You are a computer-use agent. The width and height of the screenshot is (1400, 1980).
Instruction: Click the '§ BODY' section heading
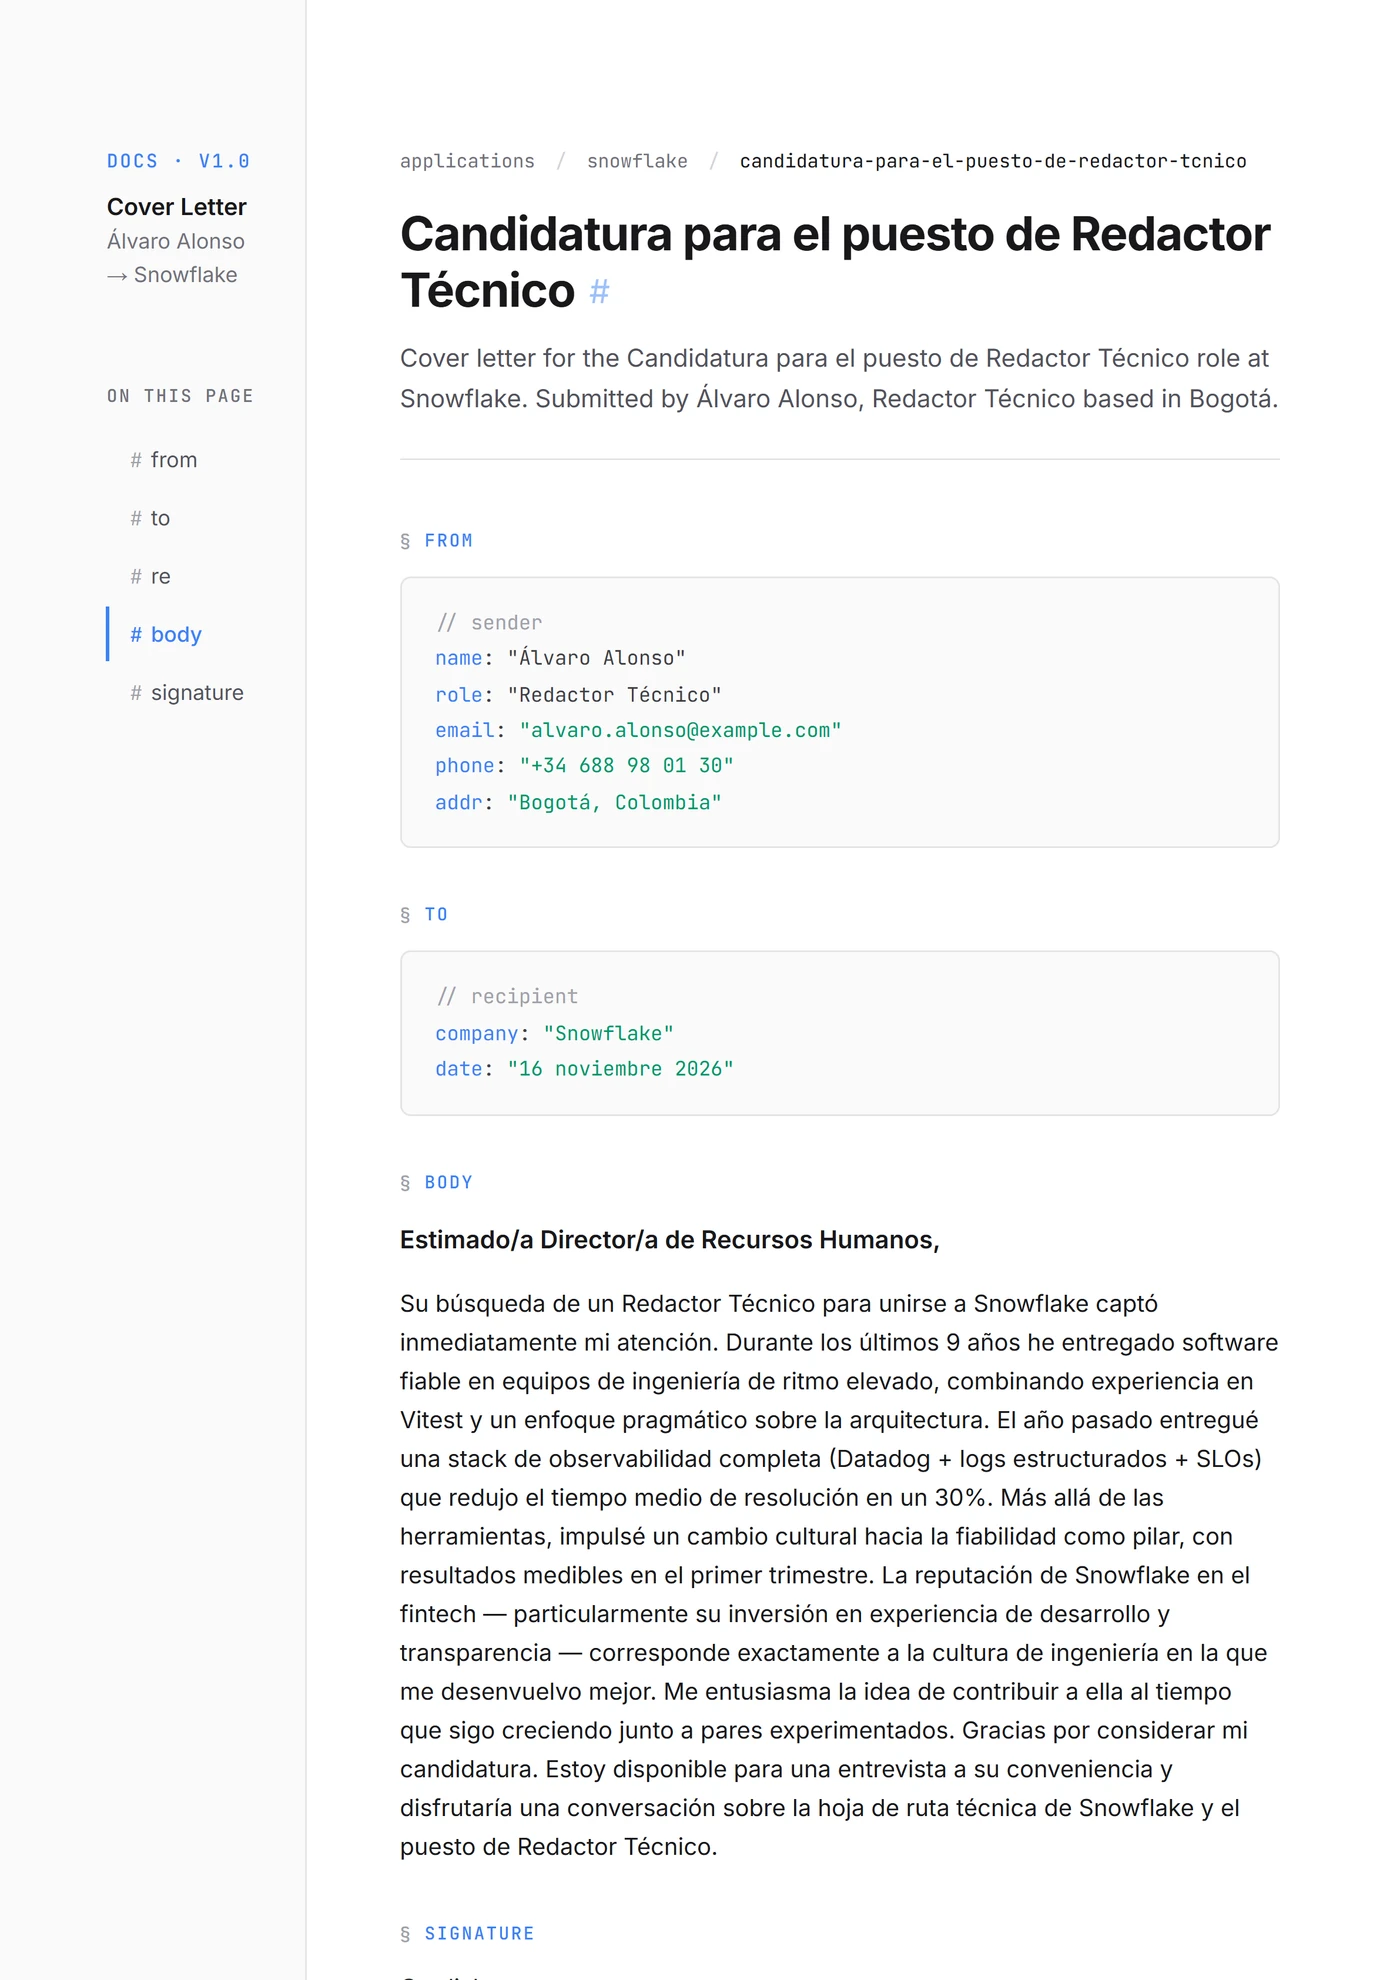tap(437, 1183)
